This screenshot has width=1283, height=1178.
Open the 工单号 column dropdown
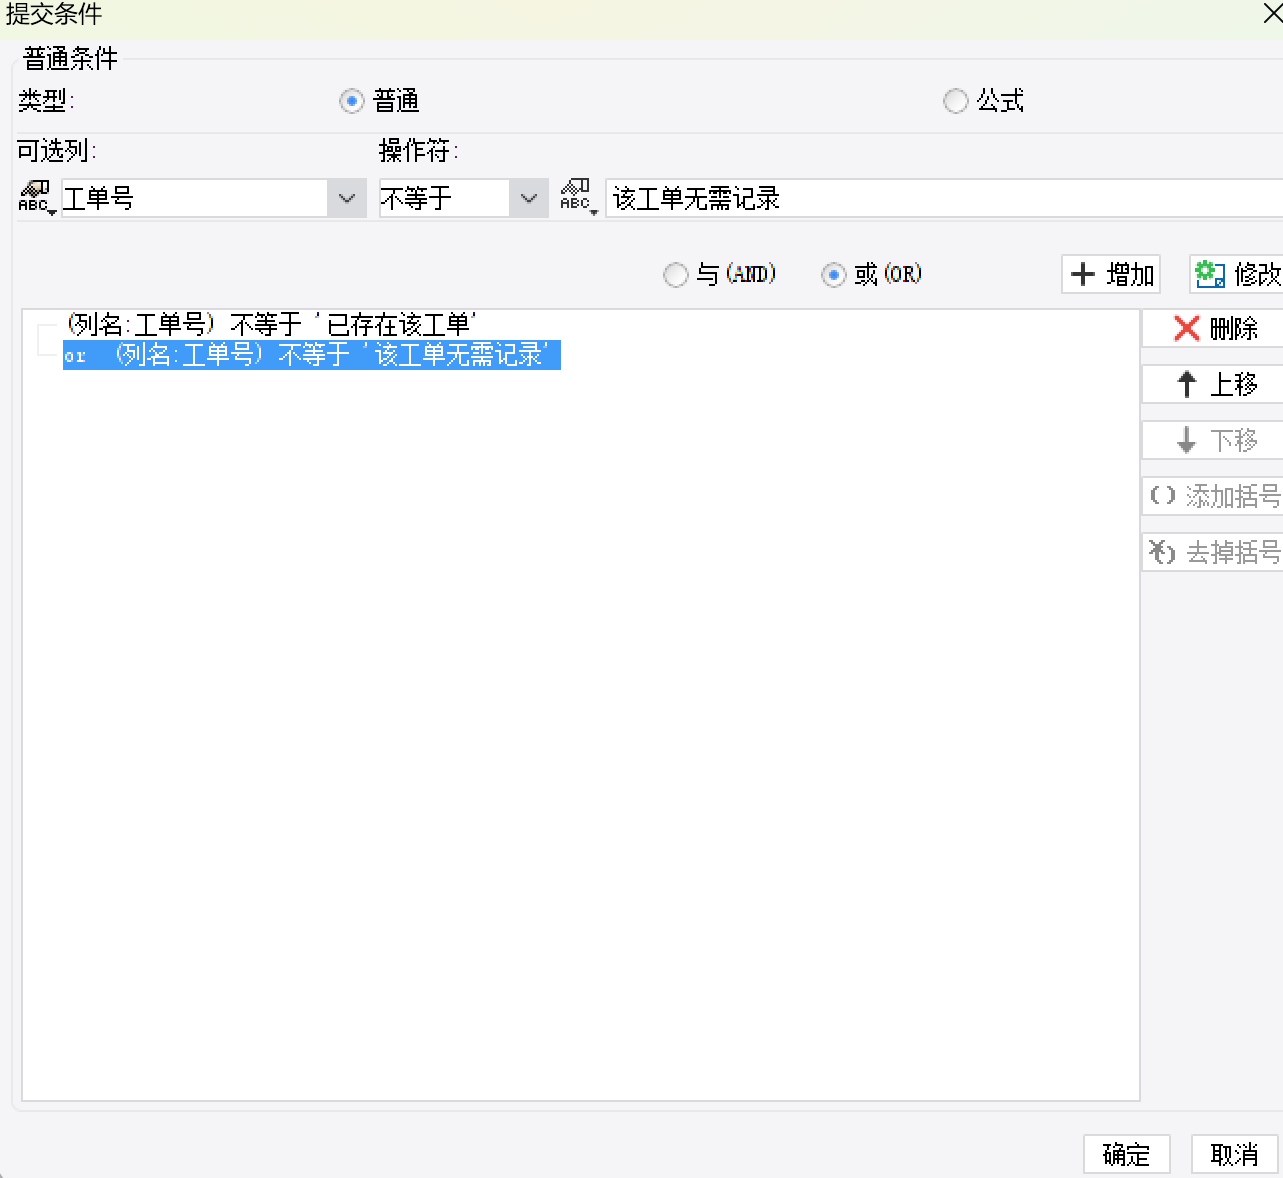(347, 198)
